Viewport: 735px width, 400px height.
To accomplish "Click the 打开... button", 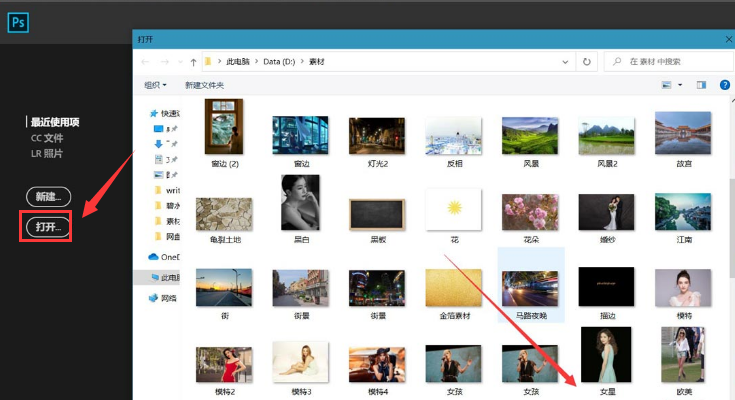I will pyautogui.click(x=49, y=227).
